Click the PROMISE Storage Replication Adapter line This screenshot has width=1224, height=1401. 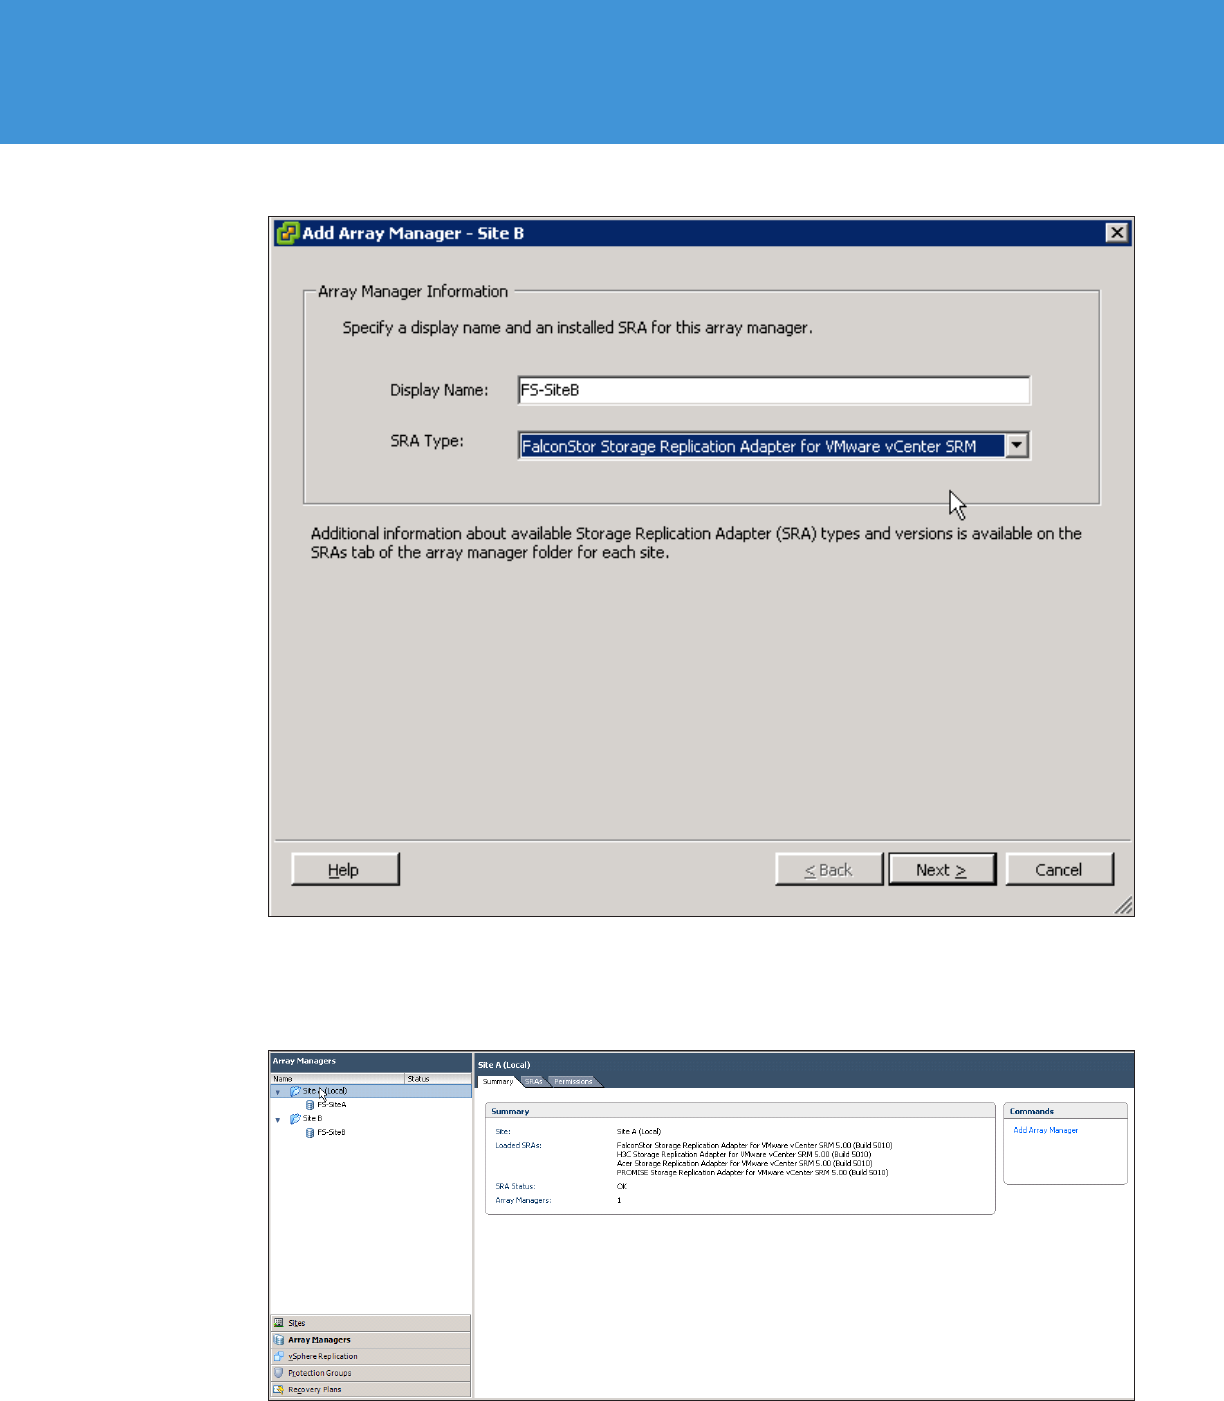[x=752, y=1173]
